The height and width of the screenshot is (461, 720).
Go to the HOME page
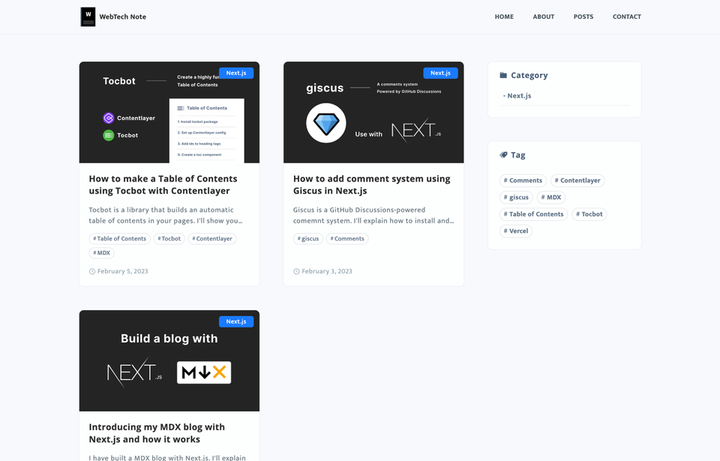coord(504,17)
